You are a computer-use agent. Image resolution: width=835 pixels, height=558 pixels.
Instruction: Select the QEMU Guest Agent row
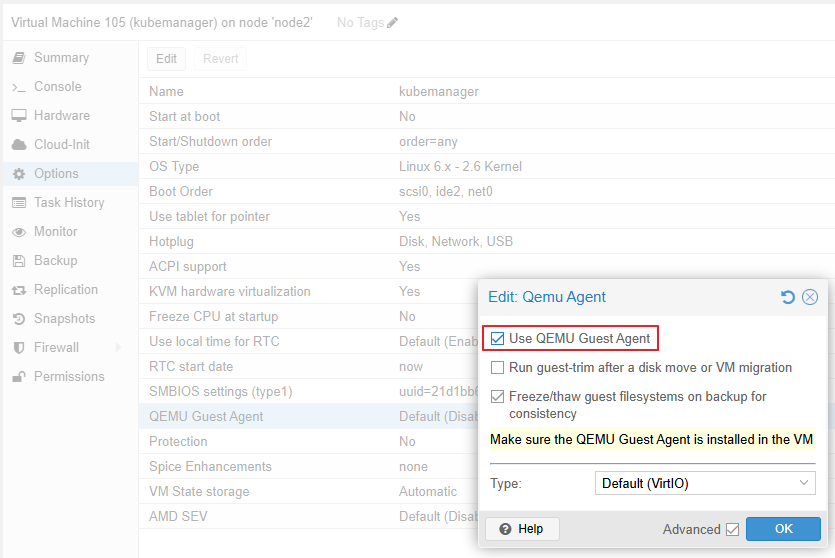click(308, 416)
